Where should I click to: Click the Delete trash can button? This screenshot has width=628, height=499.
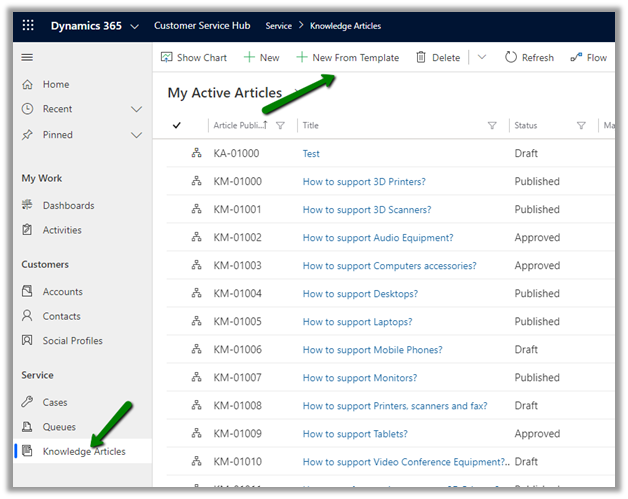pyautogui.click(x=438, y=58)
